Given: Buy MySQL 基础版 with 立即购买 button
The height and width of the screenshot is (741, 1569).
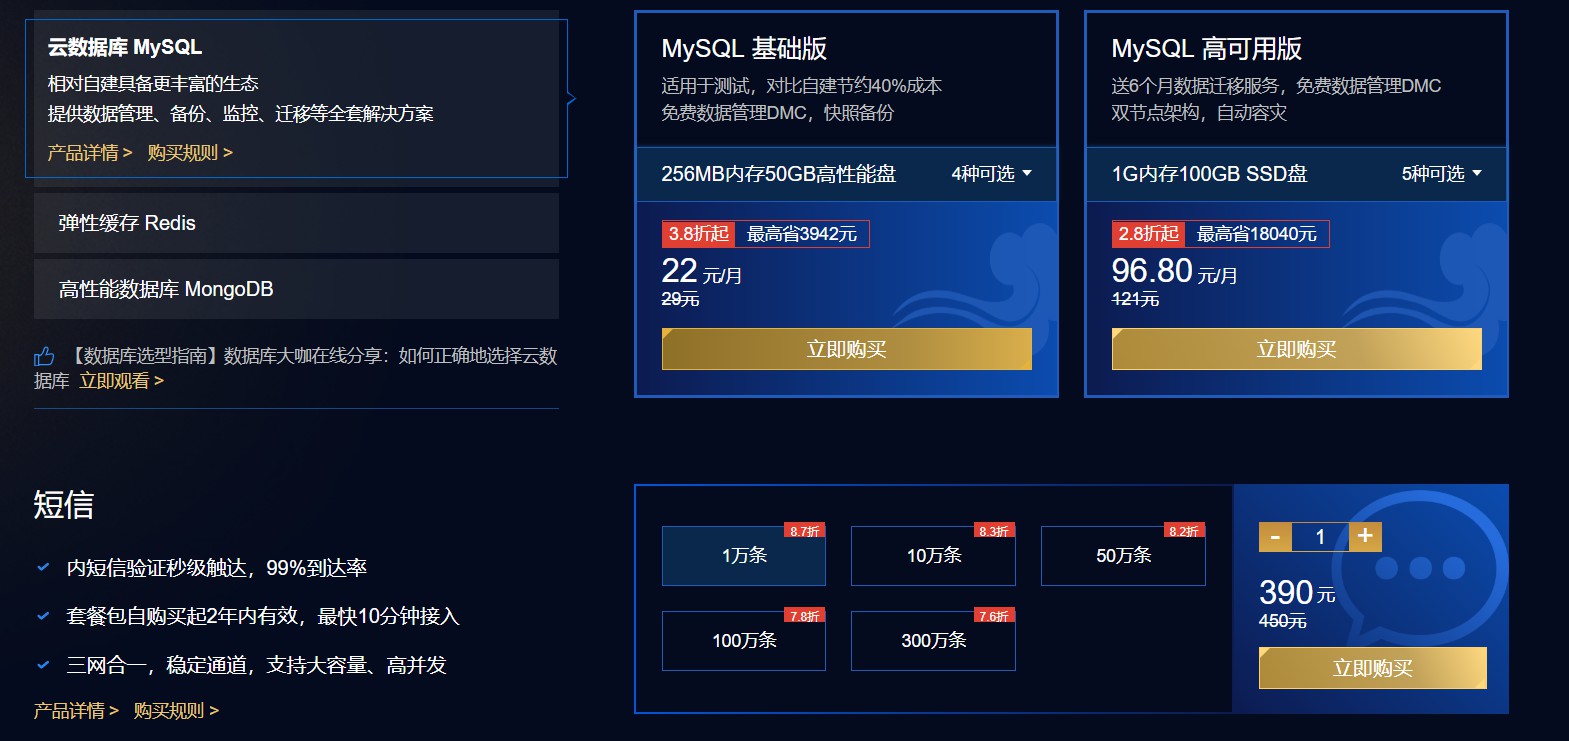Looking at the screenshot, I should click(847, 349).
